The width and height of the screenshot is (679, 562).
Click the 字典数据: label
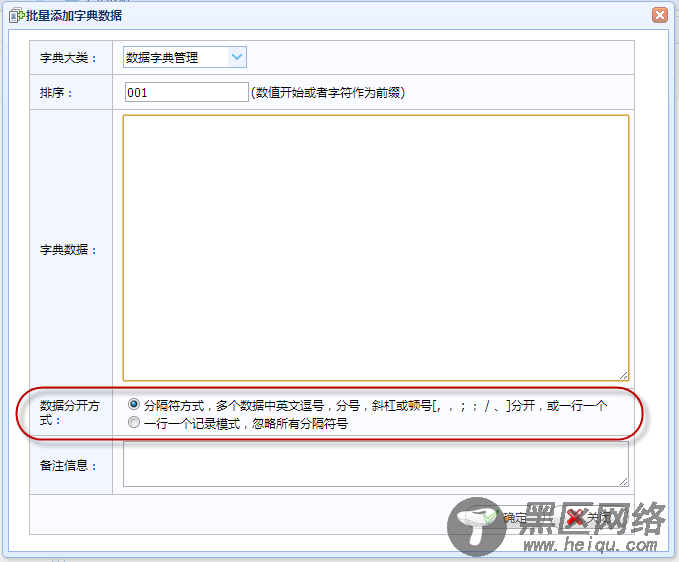(68, 250)
